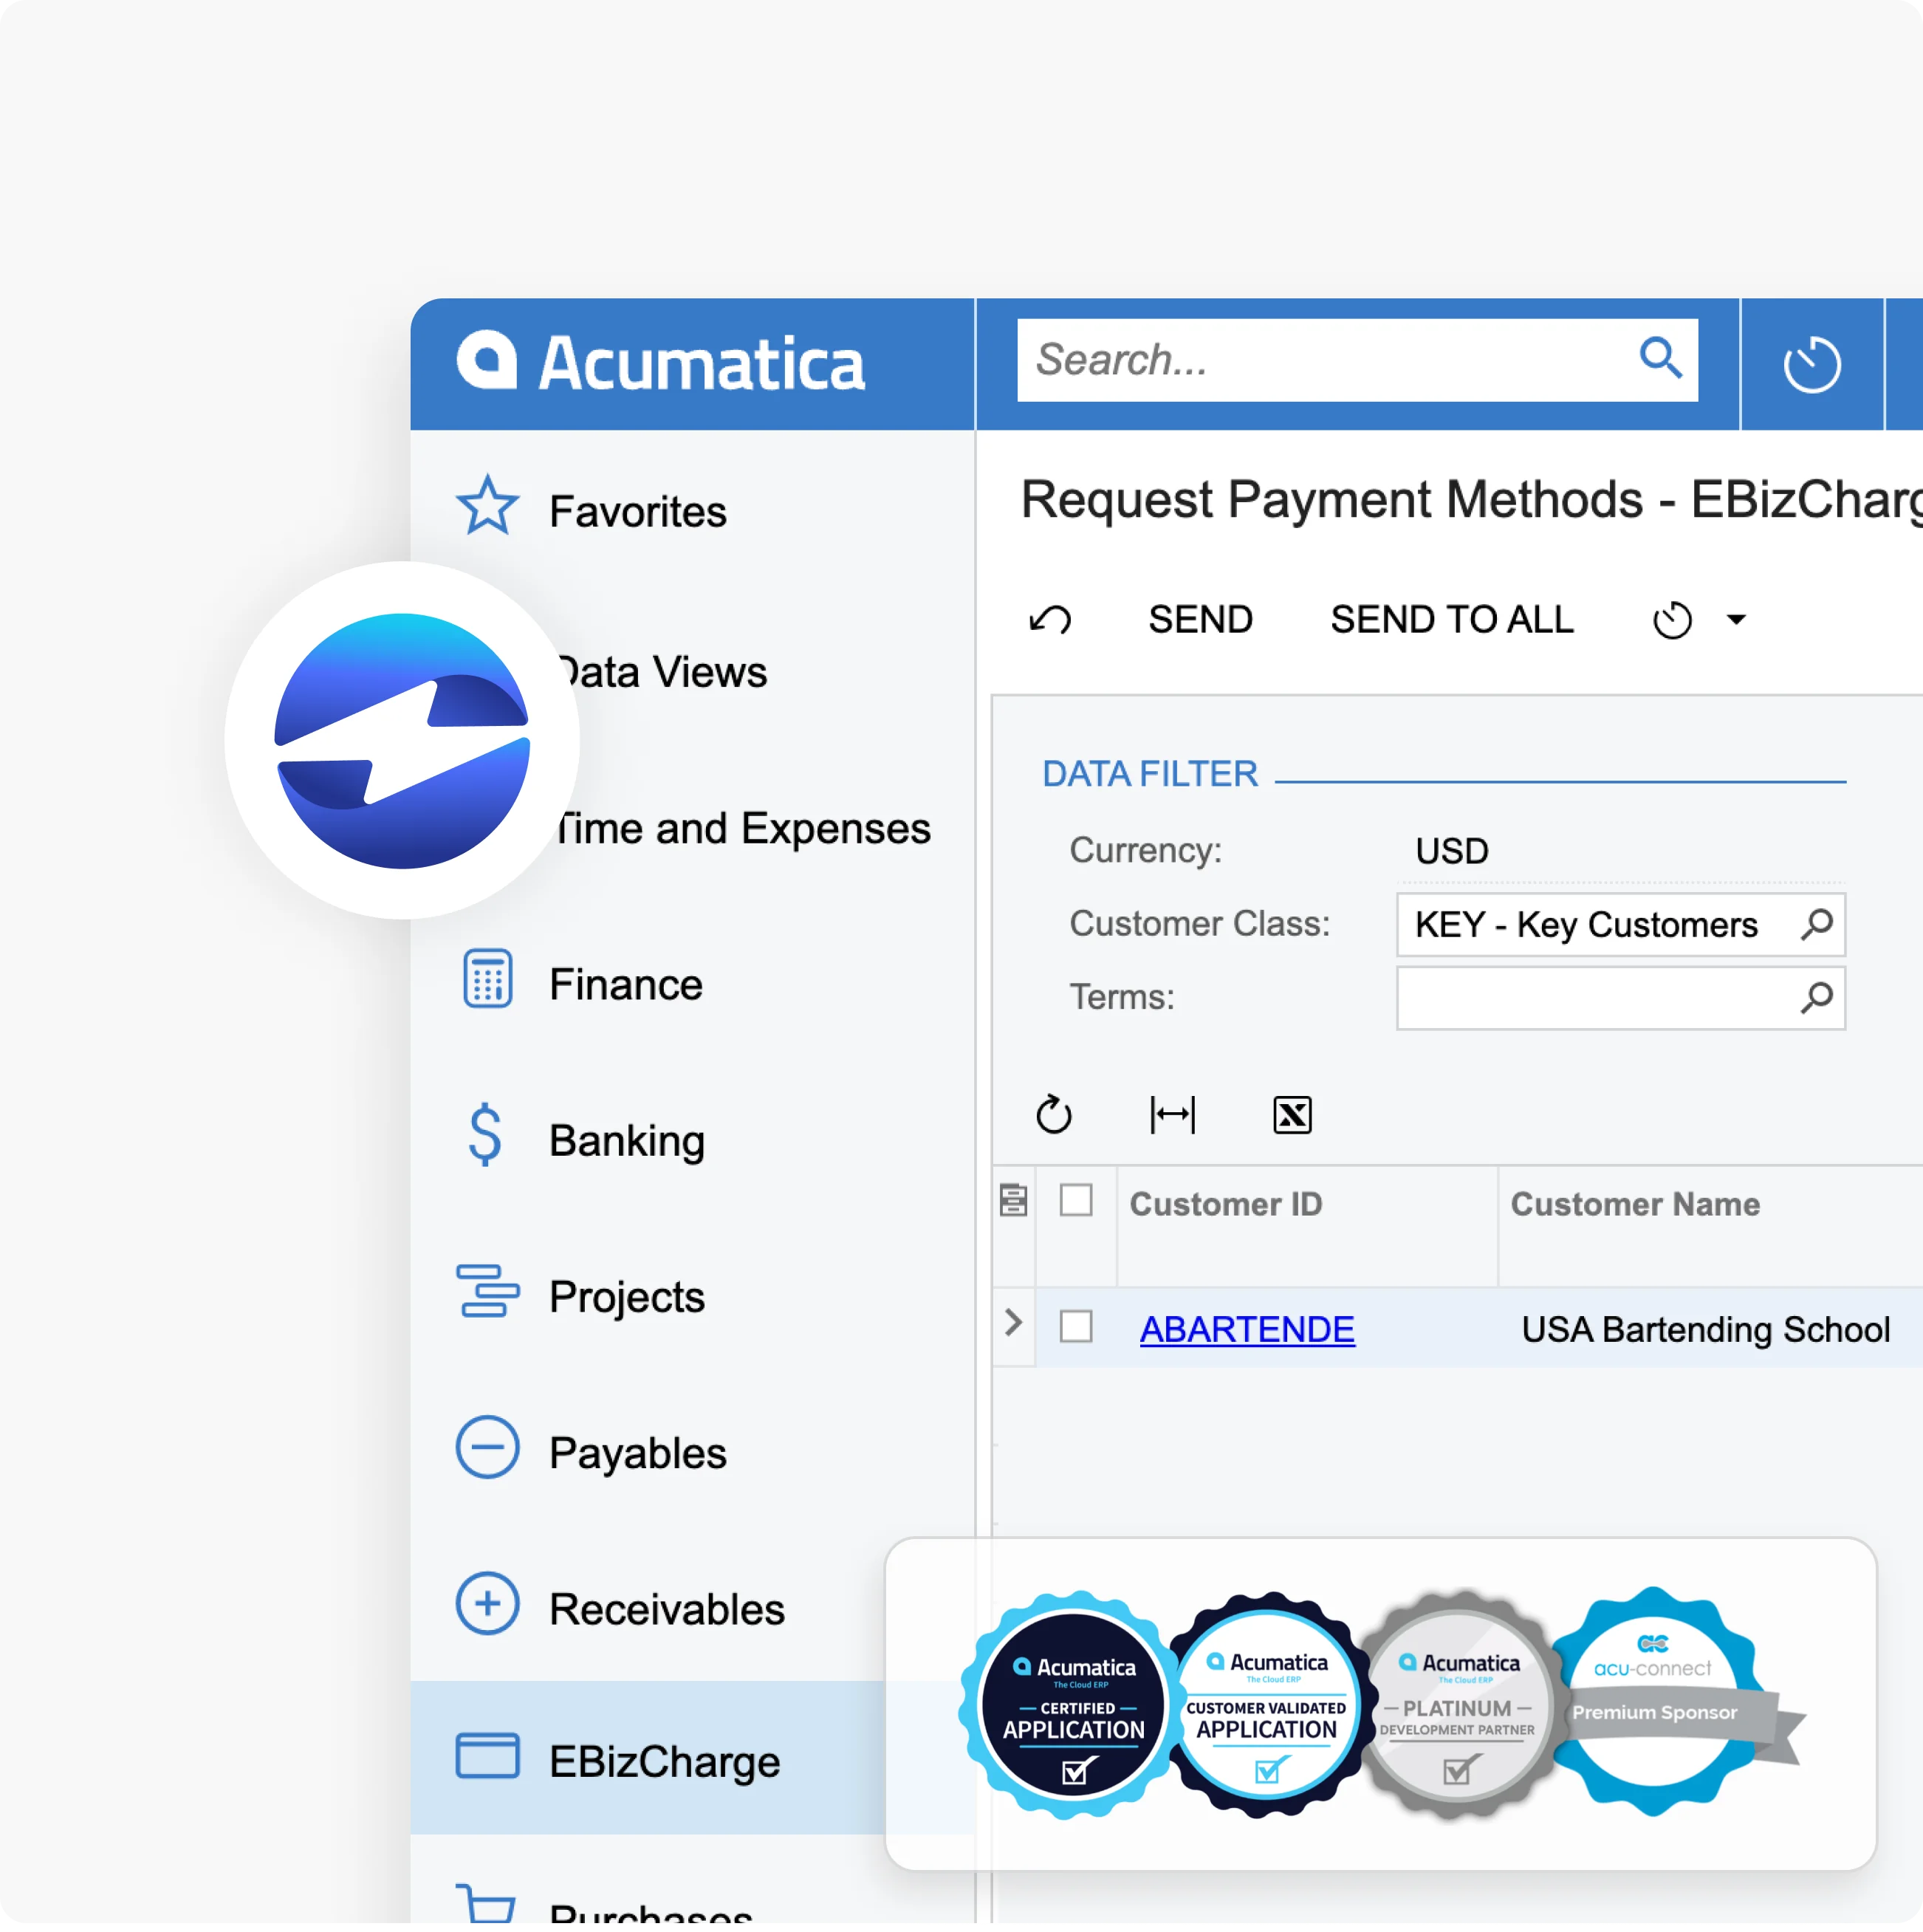Click the EBizCharge credit card icon
The width and height of the screenshot is (1923, 1932).
coord(487,1756)
